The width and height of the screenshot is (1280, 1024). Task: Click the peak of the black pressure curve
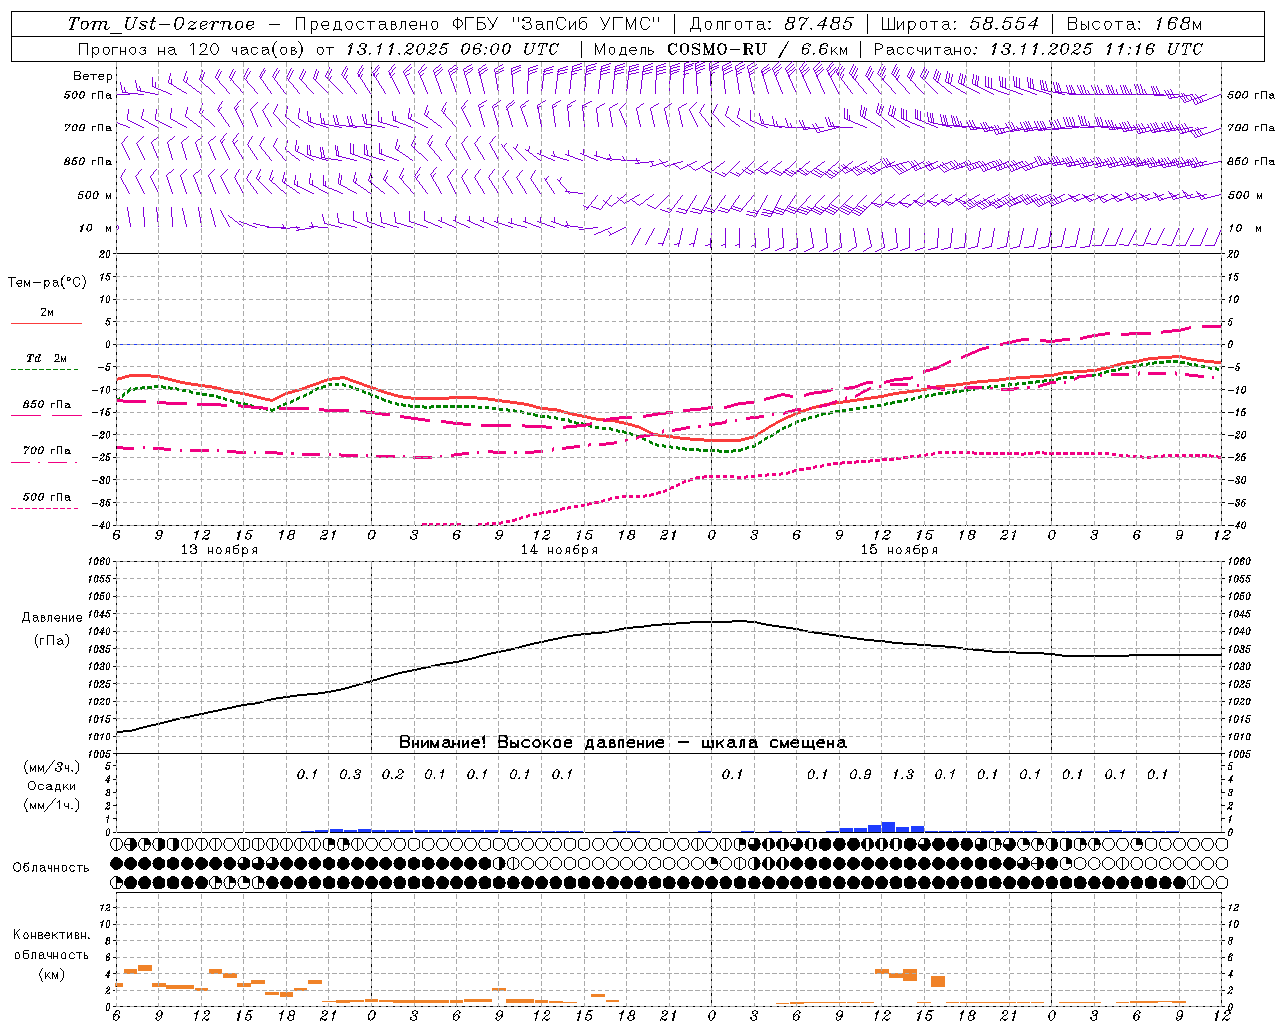pos(740,621)
